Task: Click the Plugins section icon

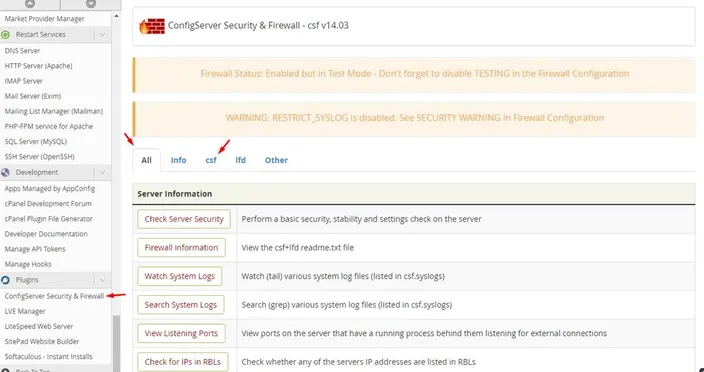Action: 5,280
